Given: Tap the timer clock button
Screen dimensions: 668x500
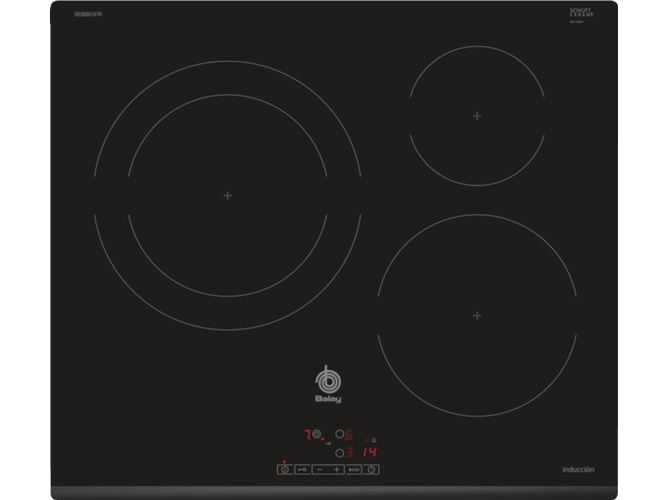Looking at the screenshot, I should [x=372, y=468].
